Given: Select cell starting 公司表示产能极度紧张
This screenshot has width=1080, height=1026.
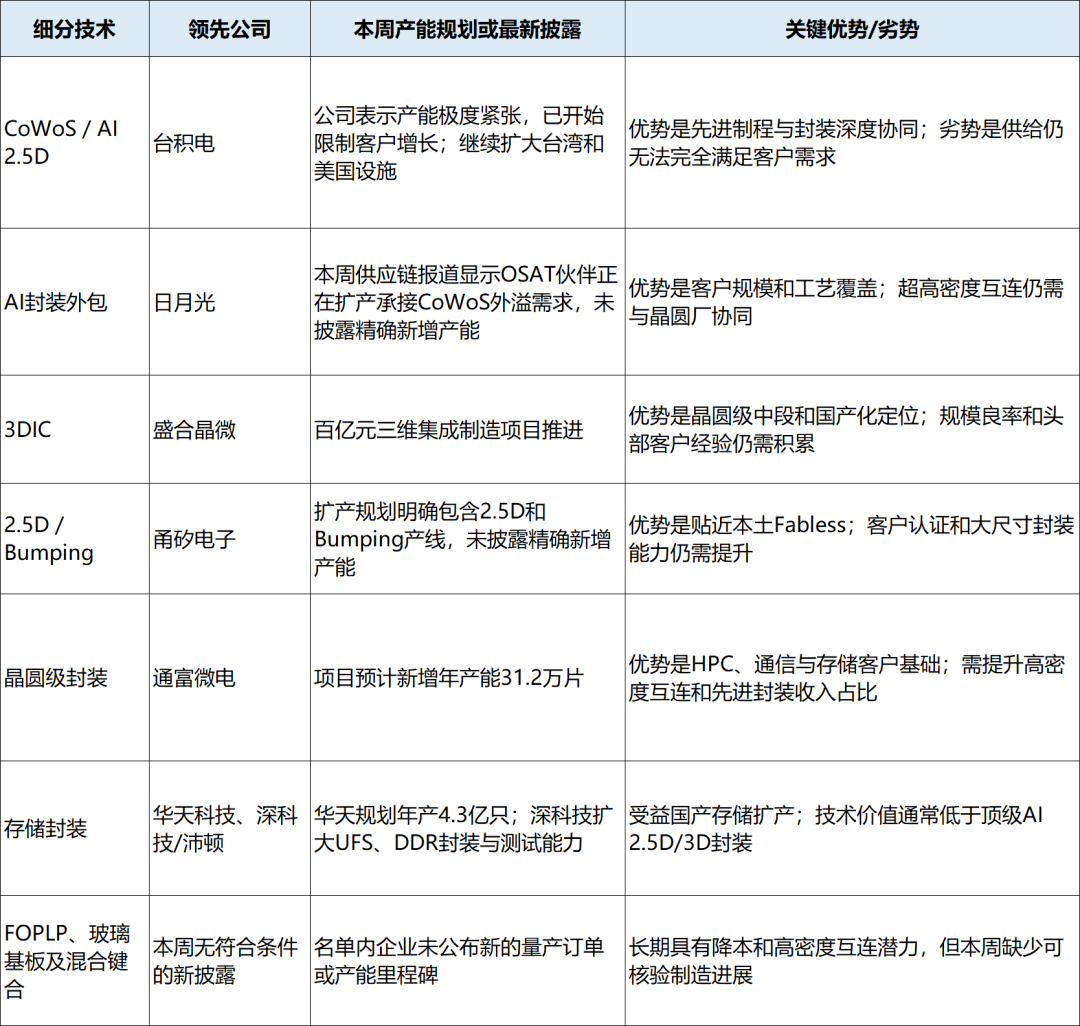Looking at the screenshot, I should coord(468,143).
